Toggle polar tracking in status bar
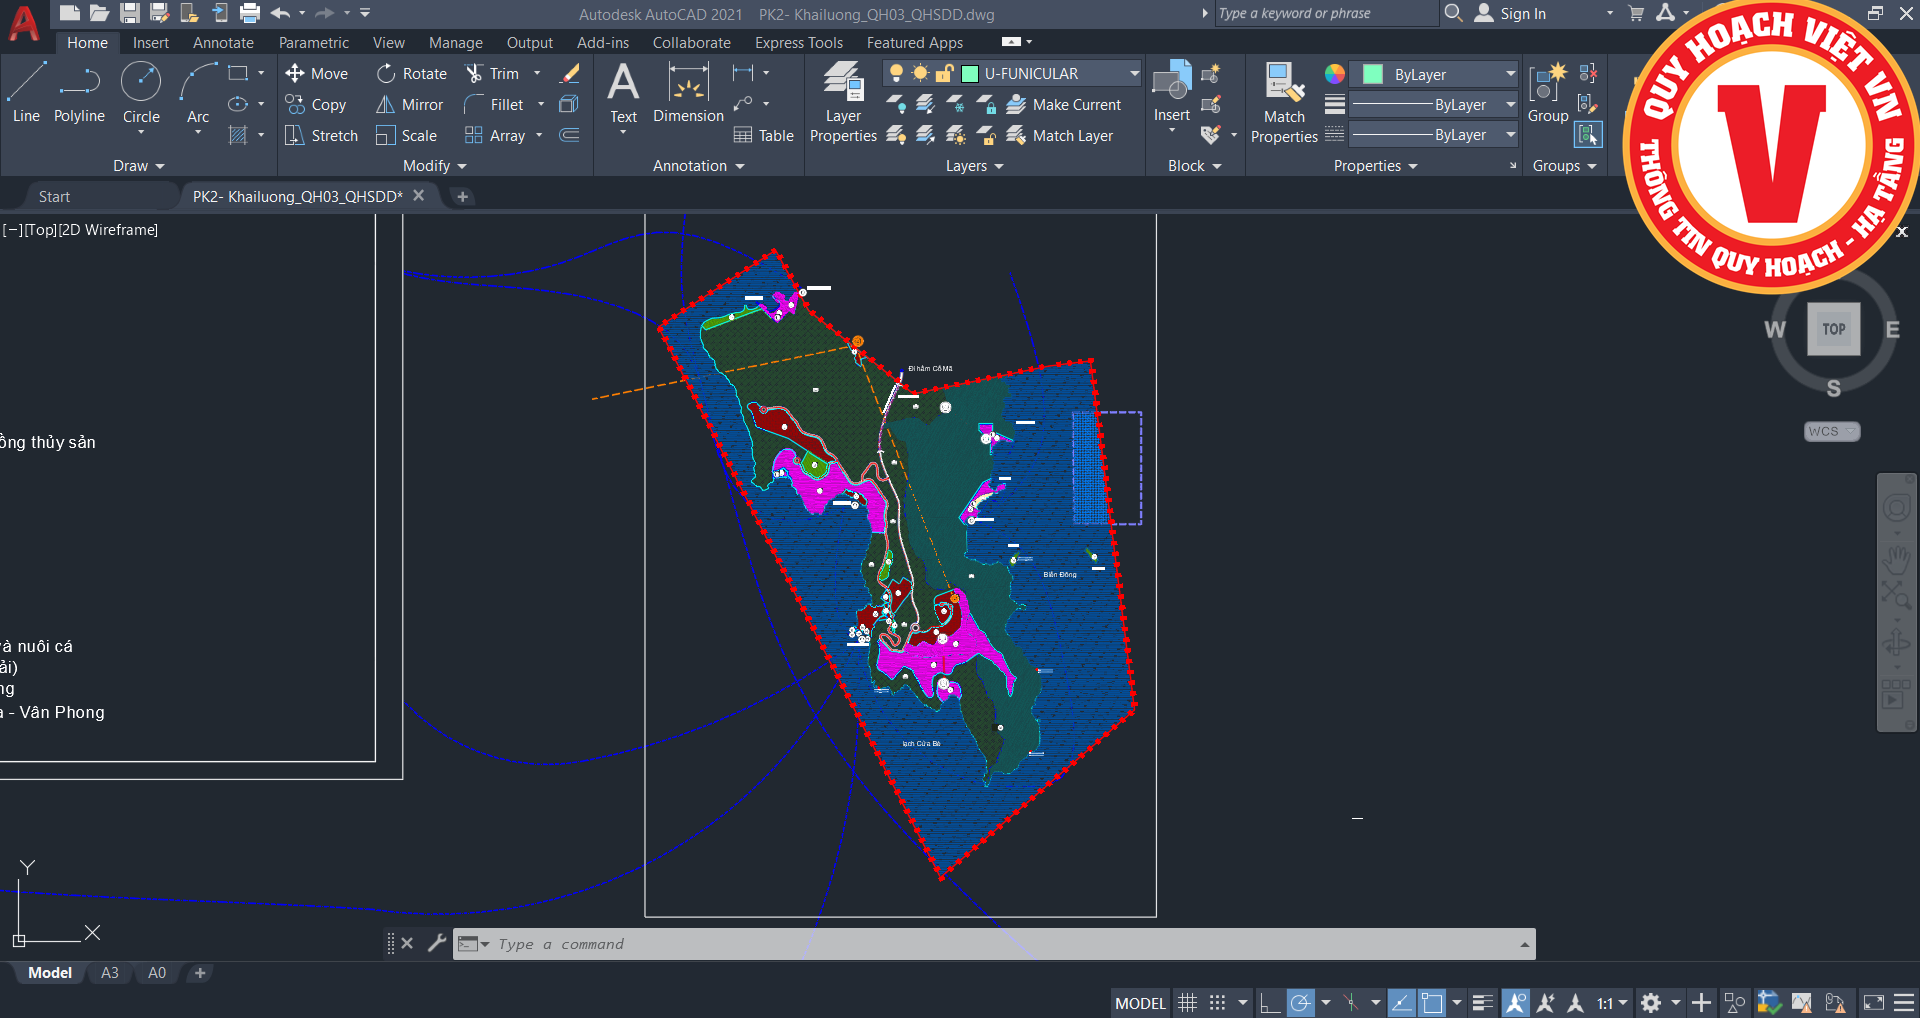The width and height of the screenshot is (1920, 1018). (x=1300, y=1002)
